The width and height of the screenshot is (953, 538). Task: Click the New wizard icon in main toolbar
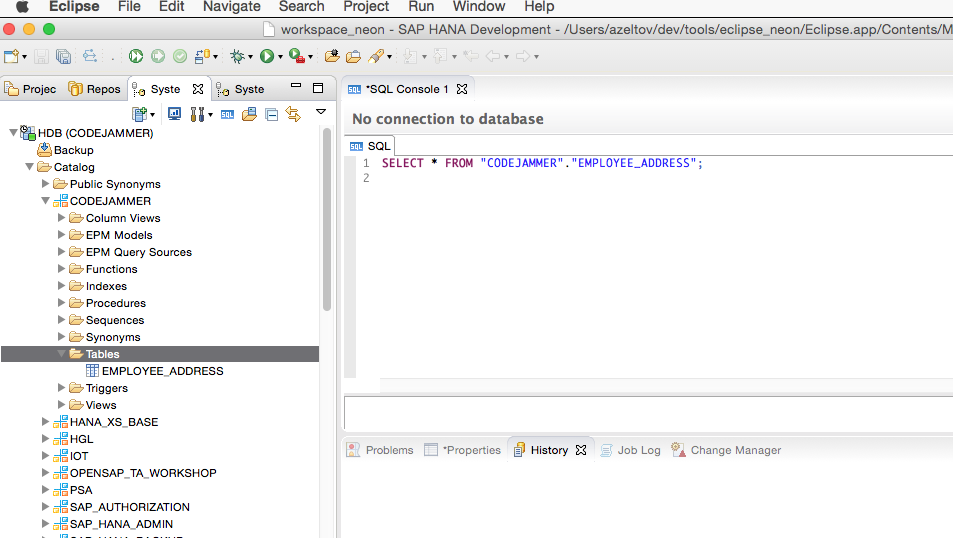click(11, 57)
